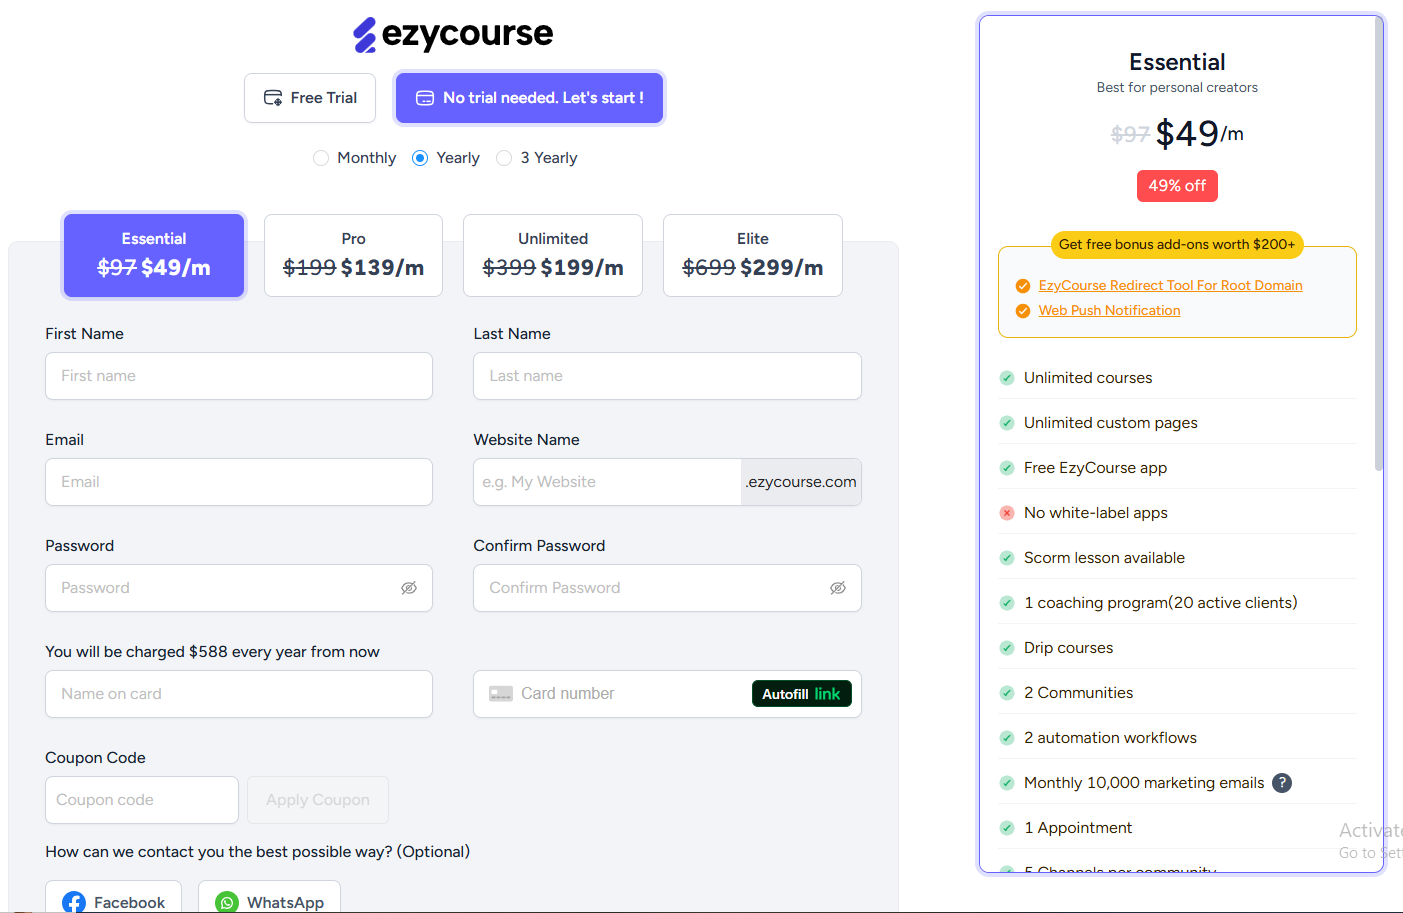Open the Web Push Notification link
The width and height of the screenshot is (1403, 913).
pyautogui.click(x=1109, y=311)
